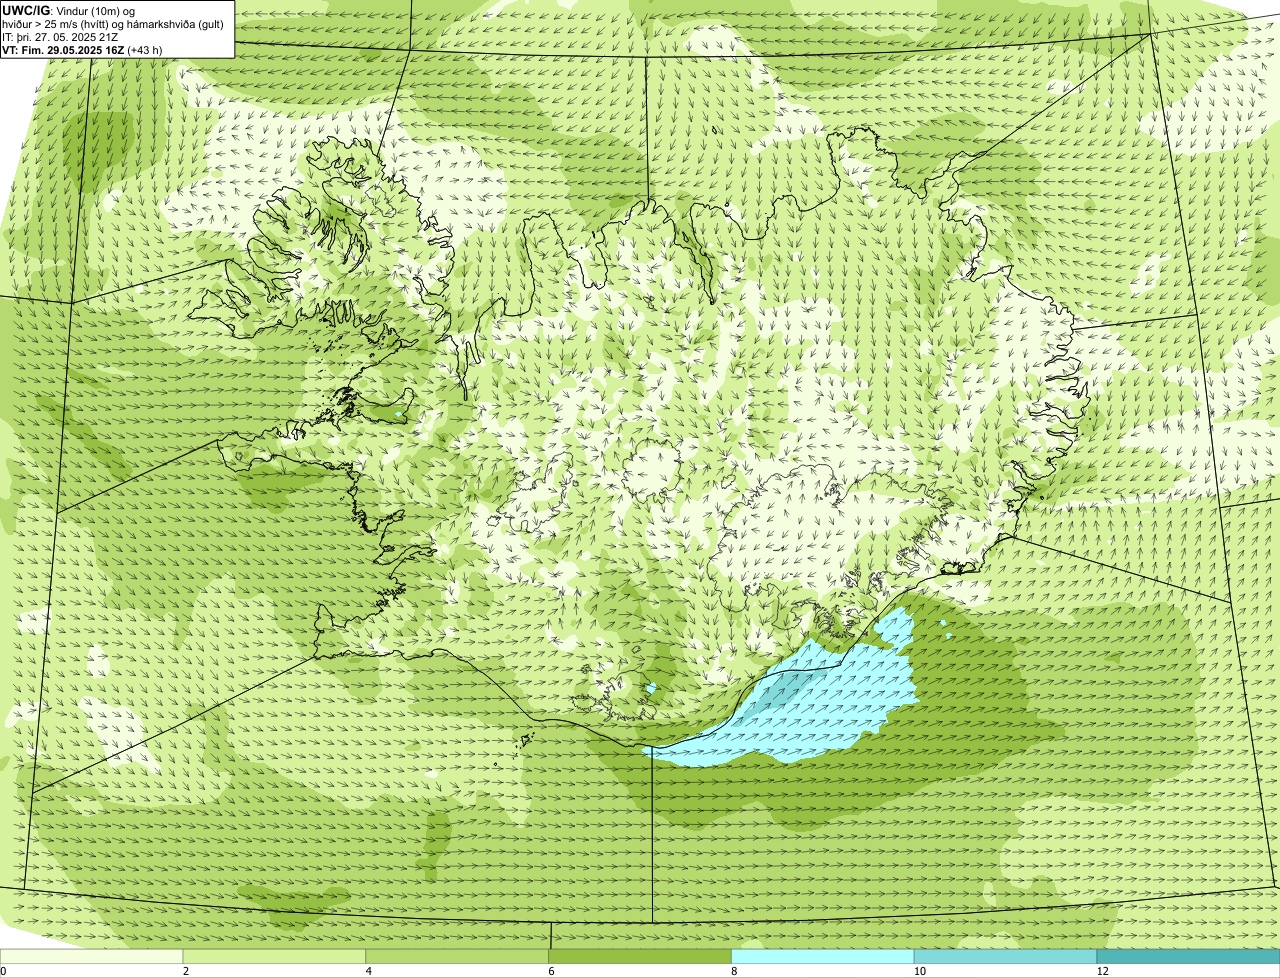This screenshot has width=1280, height=978.
Task: Click the legend tick label '2'
Action: pyautogui.click(x=186, y=971)
